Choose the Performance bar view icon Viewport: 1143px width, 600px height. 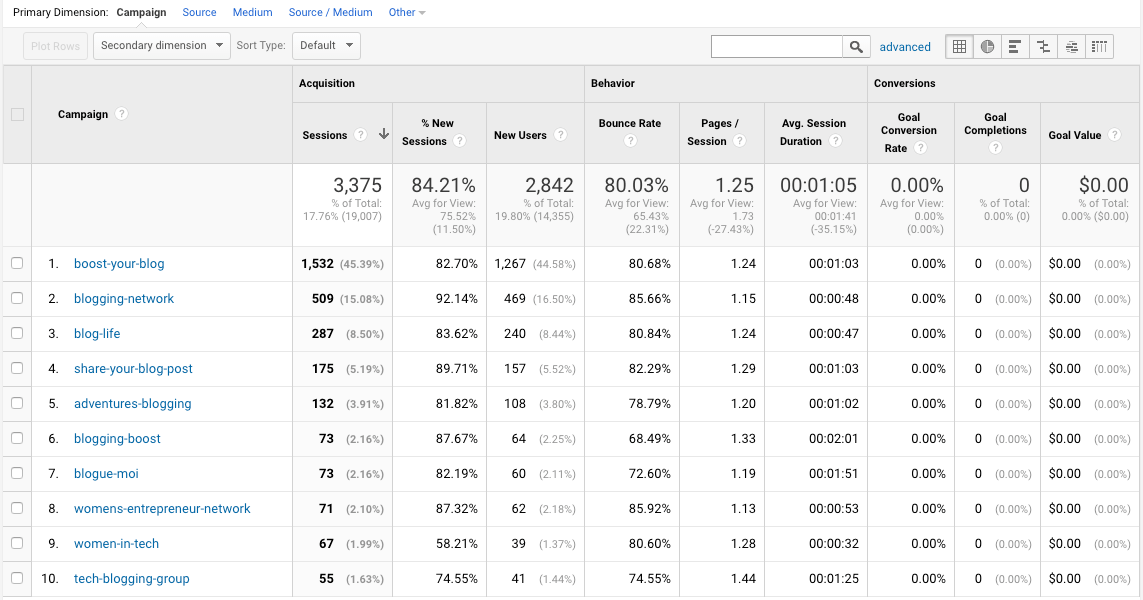click(1015, 47)
